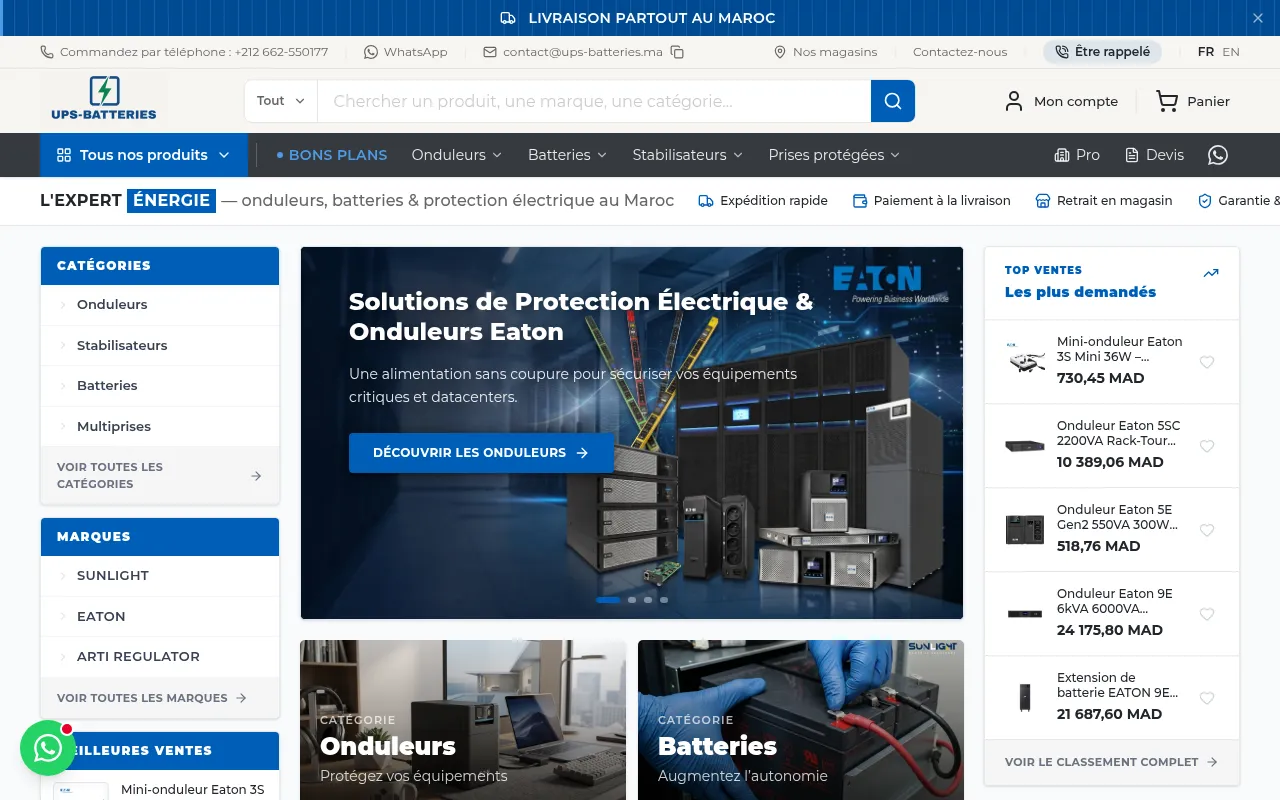This screenshot has height=800, width=1280.
Task: Select Multiprises in sidebar categories
Action: (160, 426)
